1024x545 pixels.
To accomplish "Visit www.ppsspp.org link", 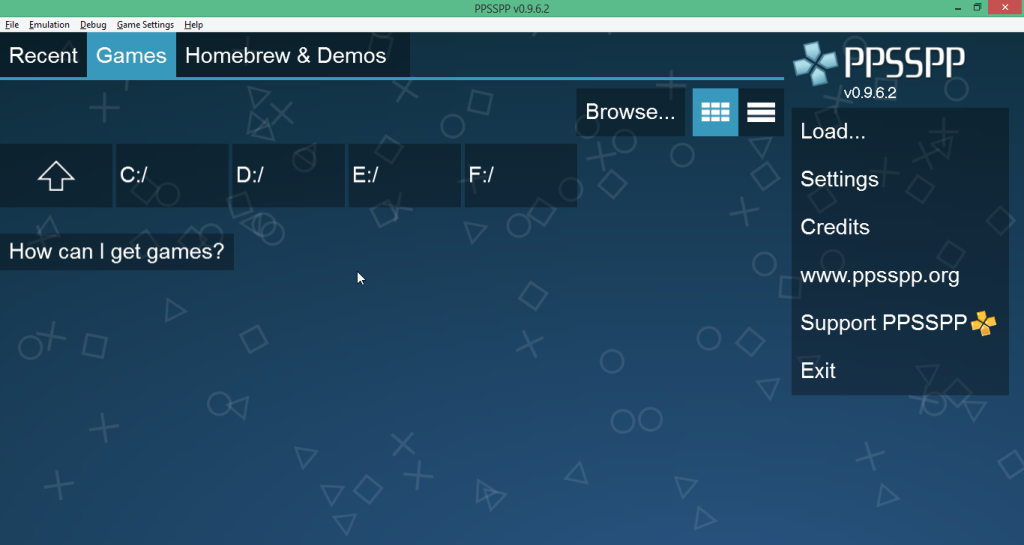I will pyautogui.click(x=900, y=275).
